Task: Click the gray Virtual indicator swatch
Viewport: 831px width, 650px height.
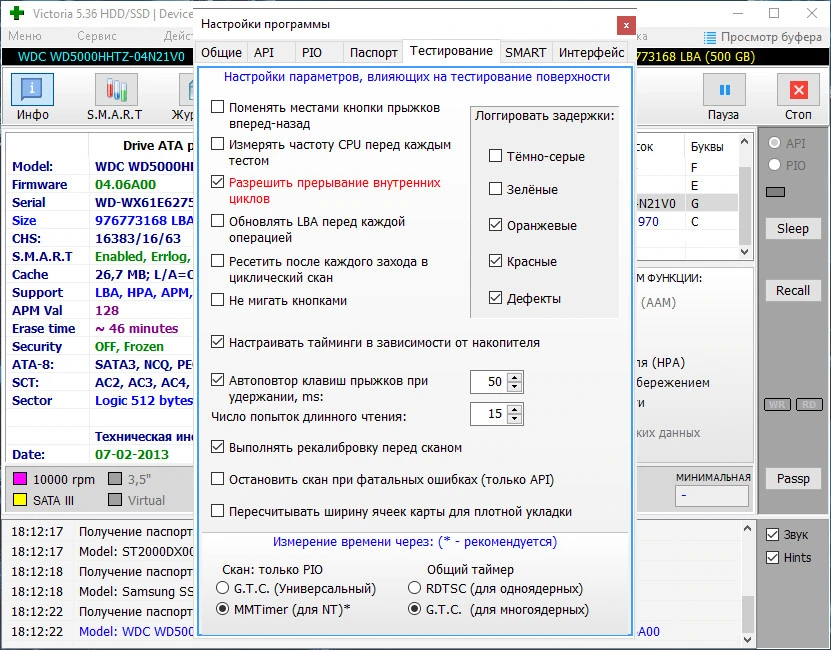Action: click(114, 499)
